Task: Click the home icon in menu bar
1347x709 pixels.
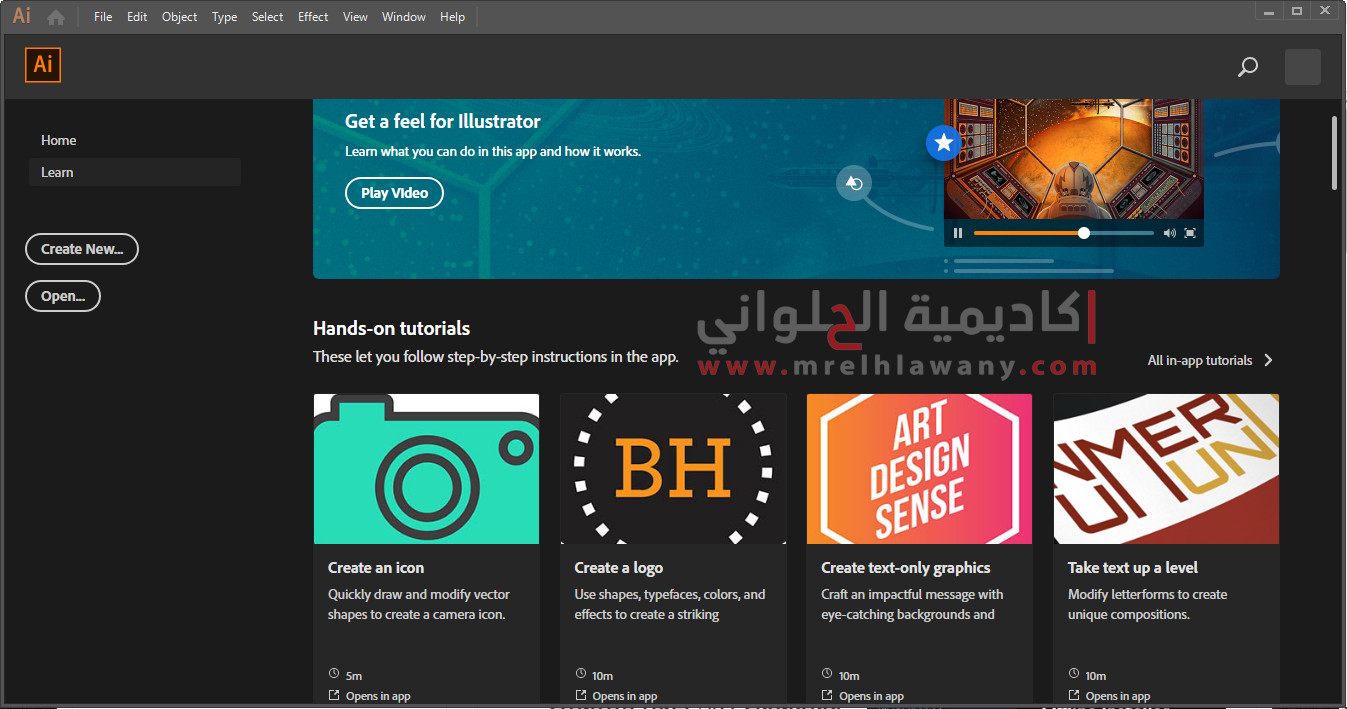Action: tap(56, 17)
